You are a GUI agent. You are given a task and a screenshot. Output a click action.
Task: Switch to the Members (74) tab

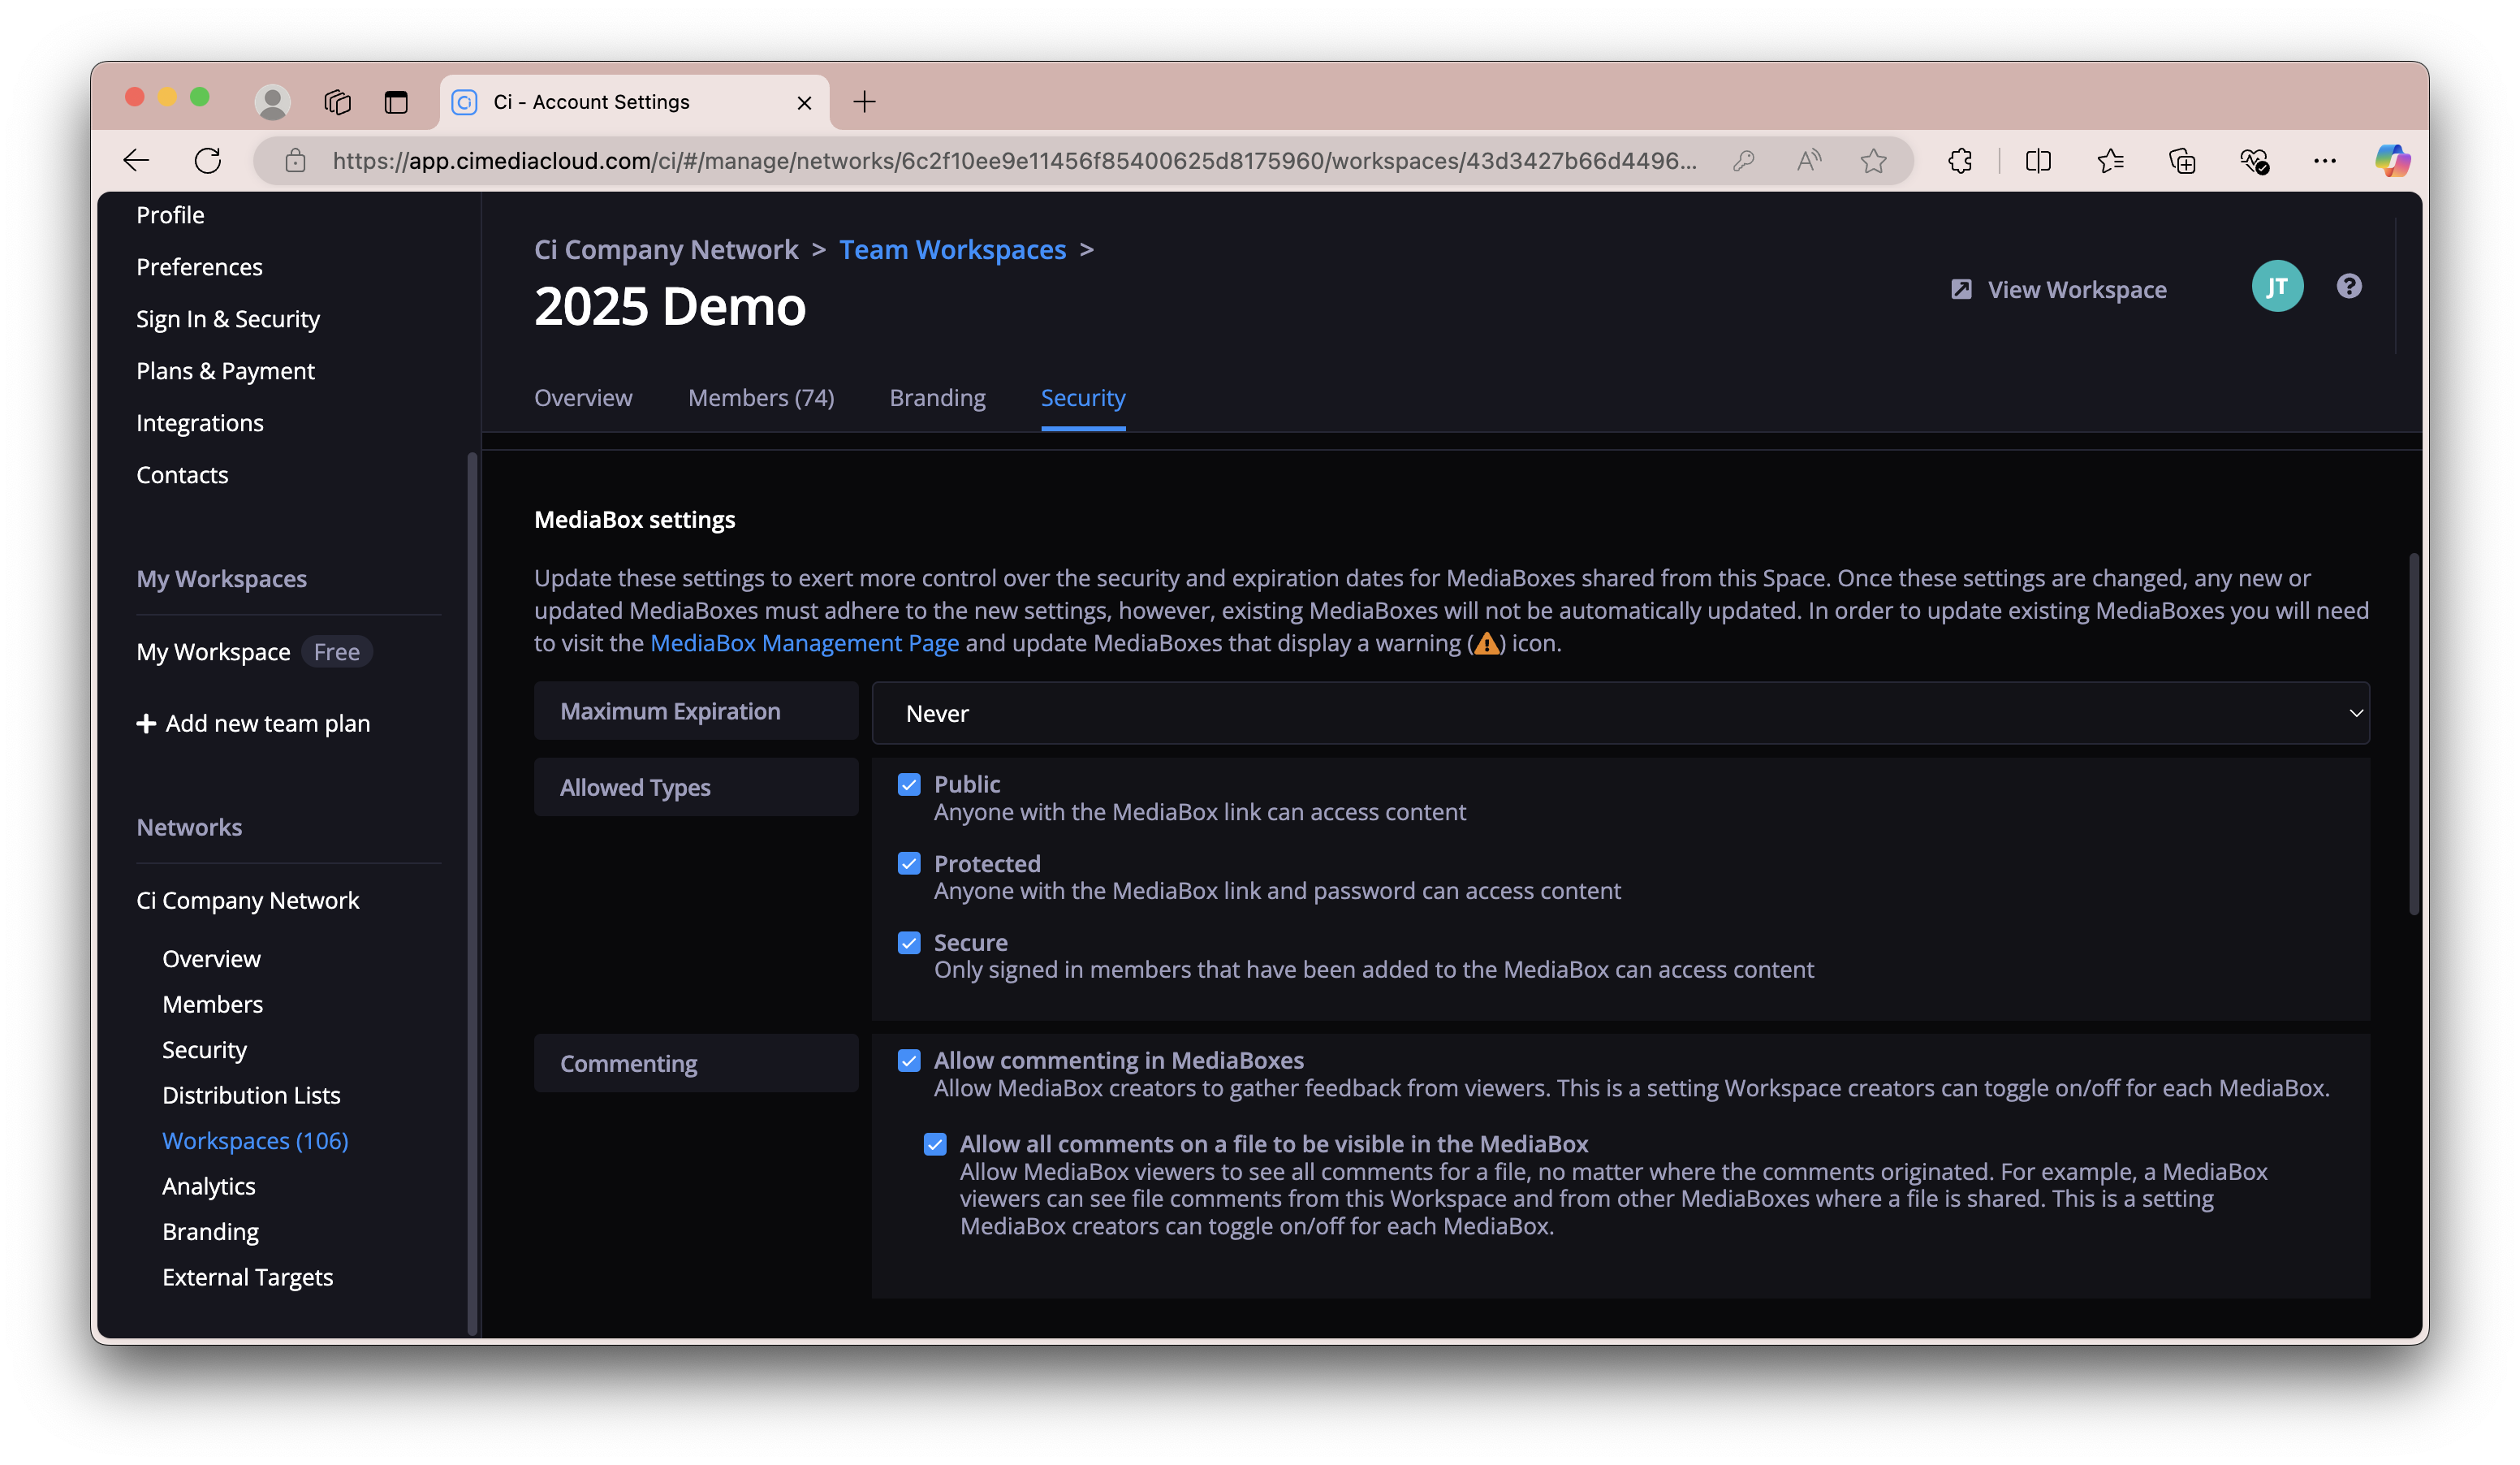pos(761,398)
